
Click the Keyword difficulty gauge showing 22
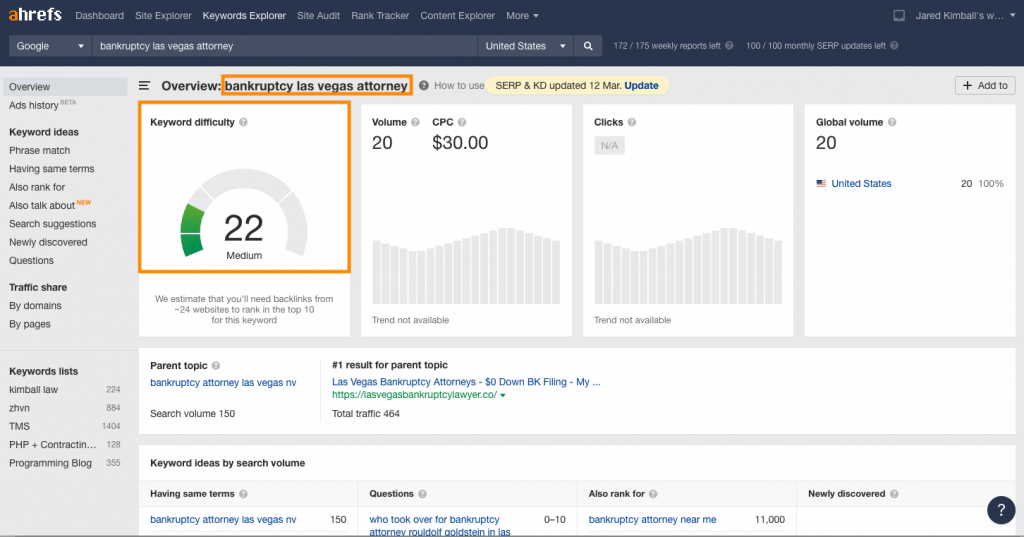[244, 214]
